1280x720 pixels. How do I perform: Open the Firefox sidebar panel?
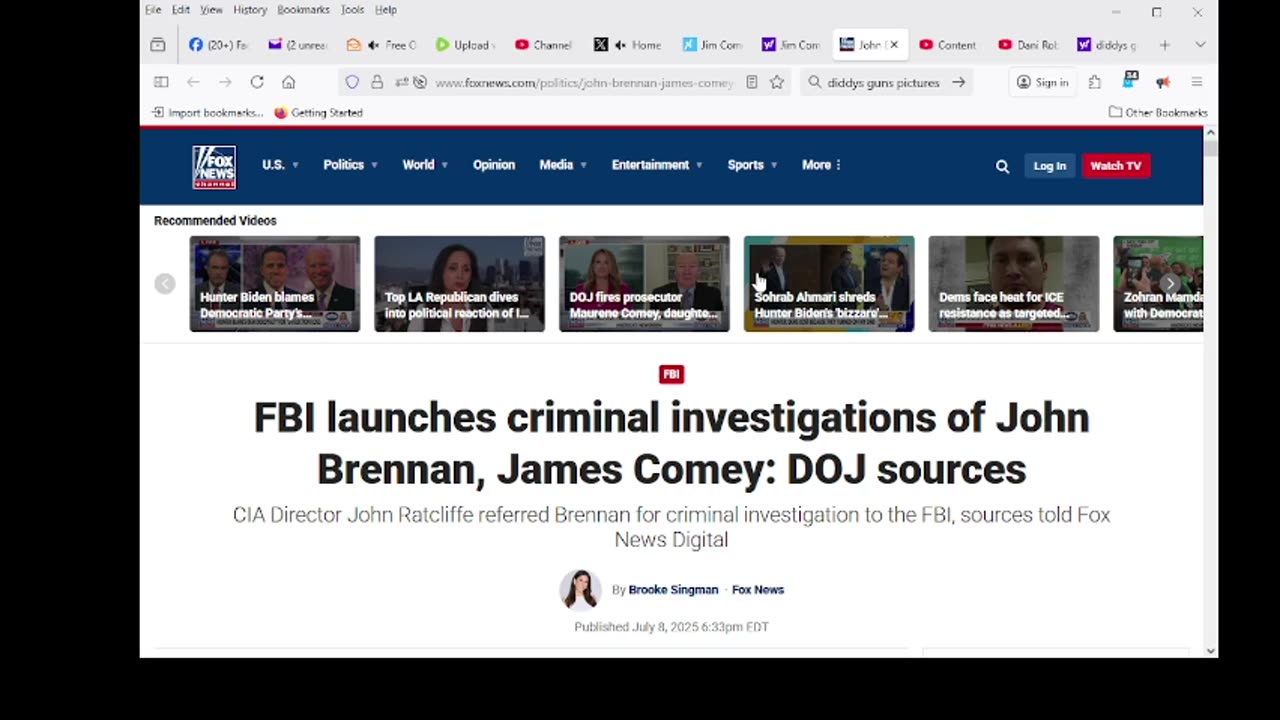coord(161,82)
